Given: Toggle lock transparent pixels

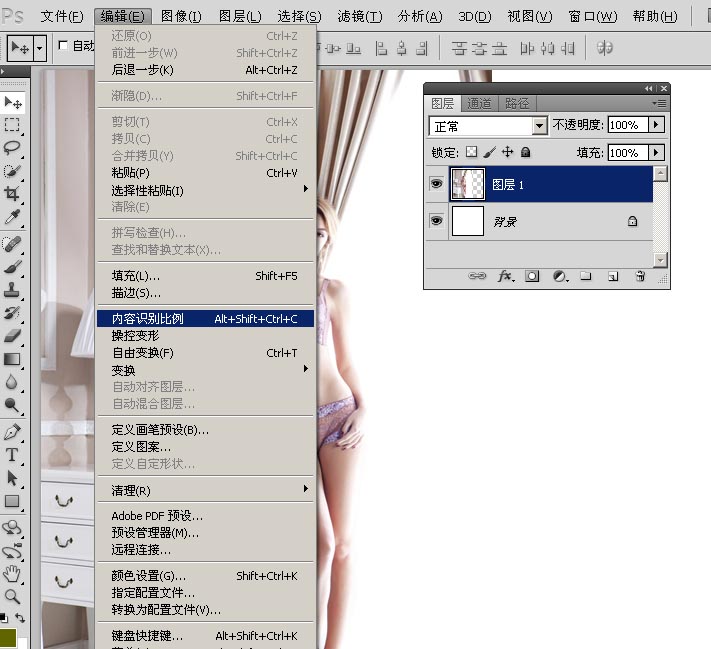Looking at the screenshot, I should click(472, 152).
